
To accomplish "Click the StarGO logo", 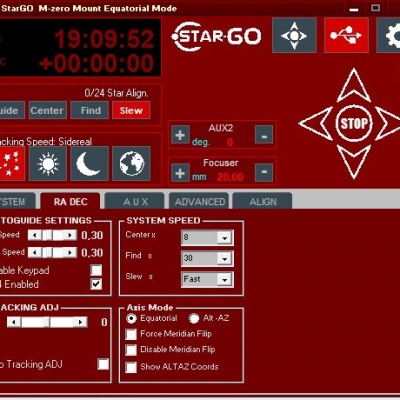I will [216, 36].
